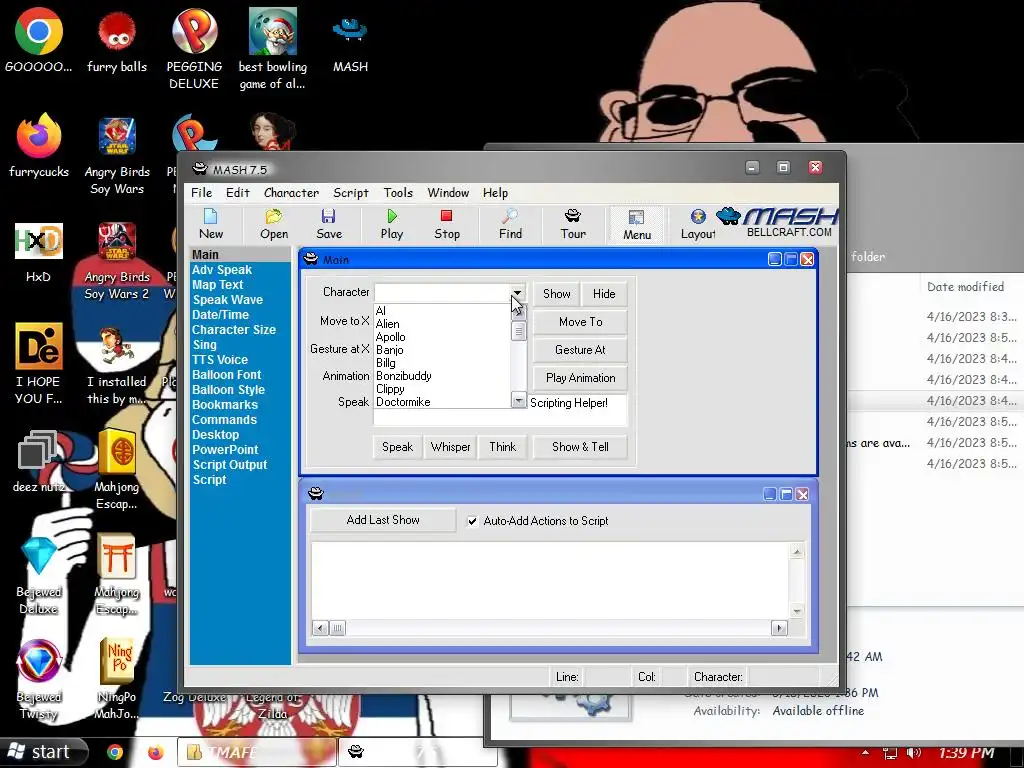Select Angry Birds Soy Wars 2 icon

(x=117, y=261)
